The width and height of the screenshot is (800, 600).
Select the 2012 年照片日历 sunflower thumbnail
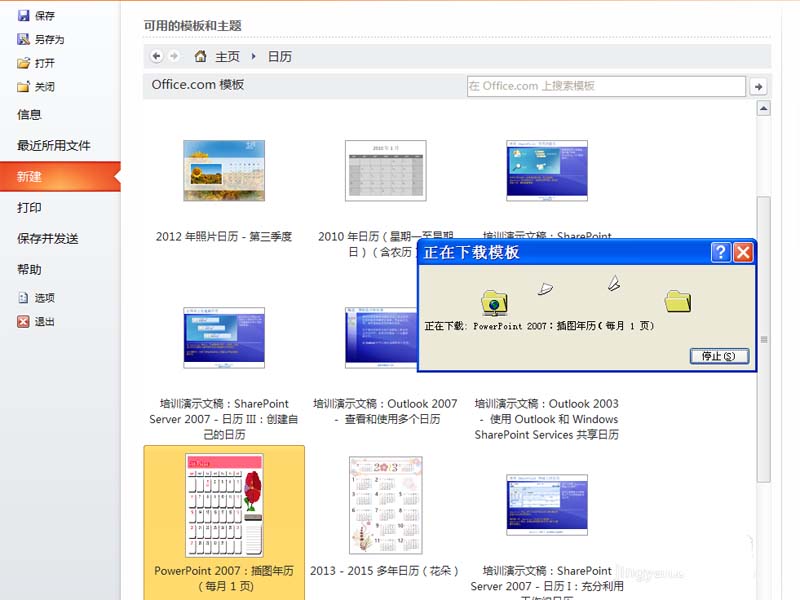coord(224,170)
